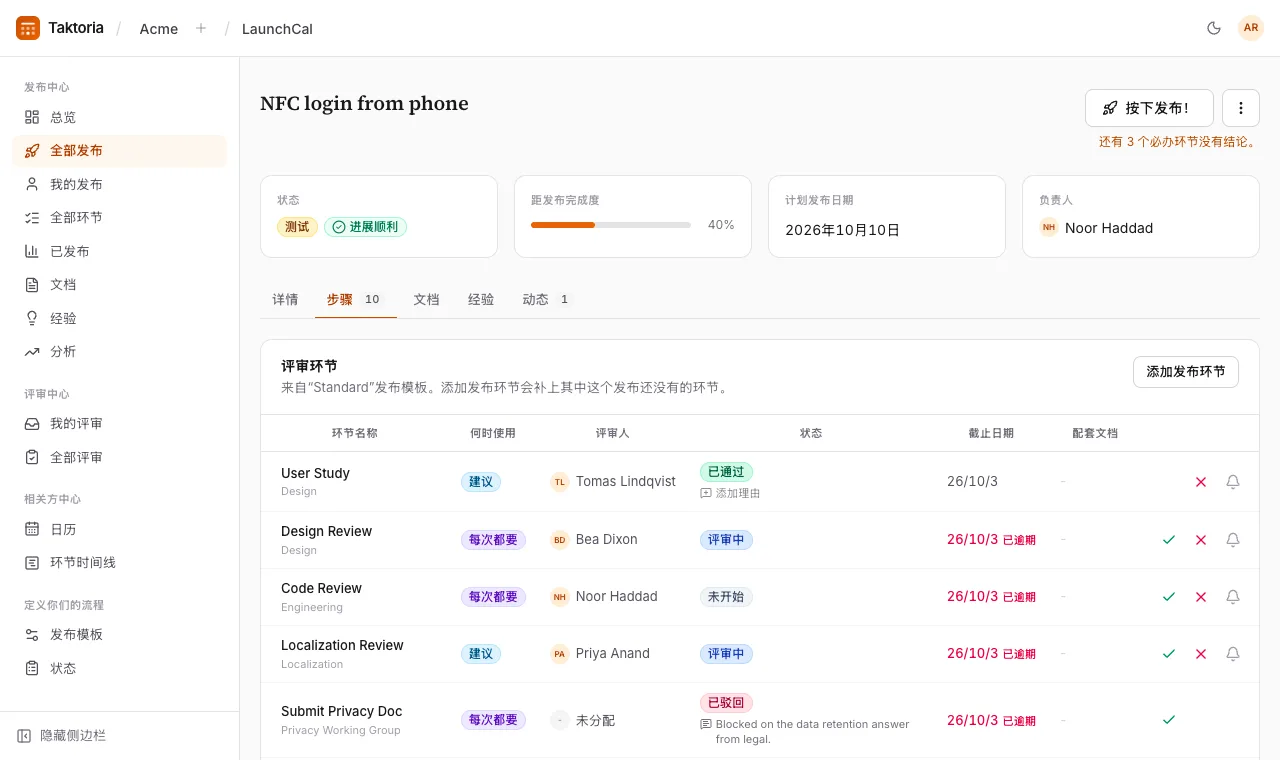
Task: Select 全部环节 sidebar item
Action: (x=120, y=217)
